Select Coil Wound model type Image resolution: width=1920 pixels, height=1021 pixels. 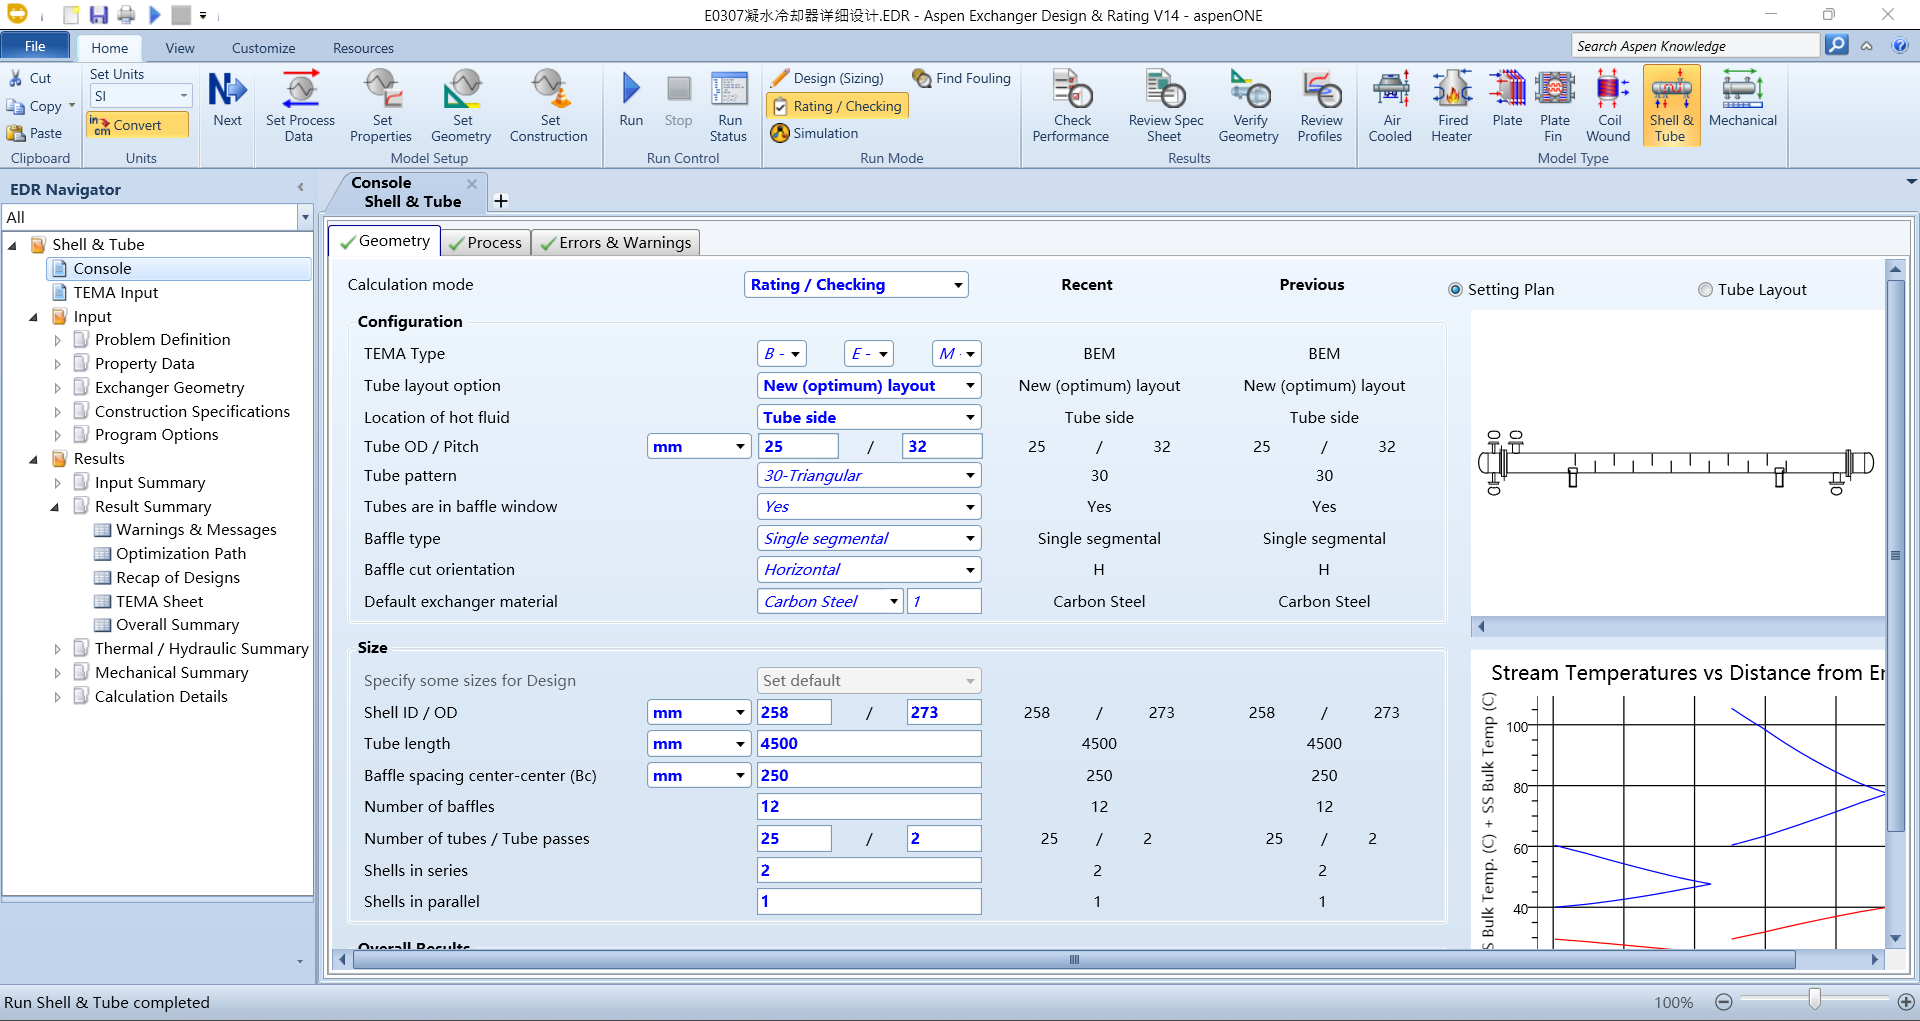point(1608,106)
